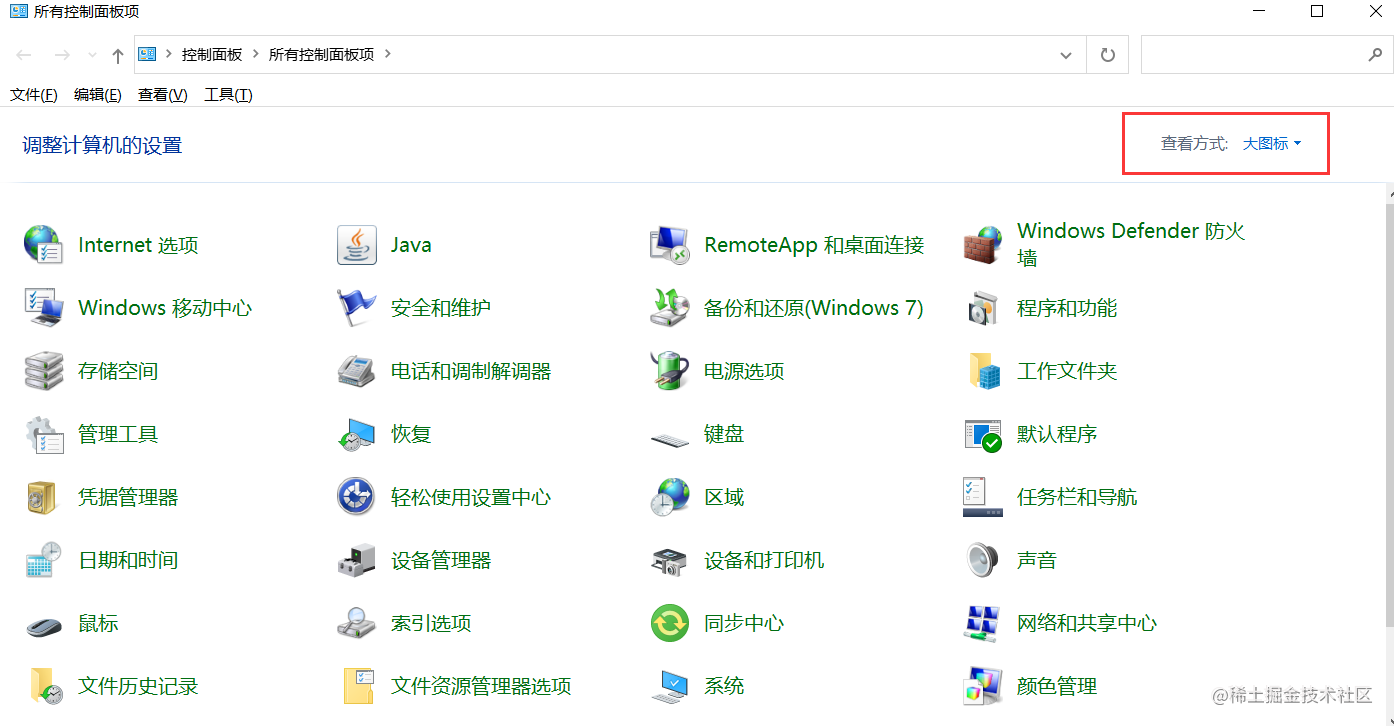The width and height of the screenshot is (1394, 726).
Task: Open the RemoteApp 和桌面连接 icon
Action: click(669, 245)
